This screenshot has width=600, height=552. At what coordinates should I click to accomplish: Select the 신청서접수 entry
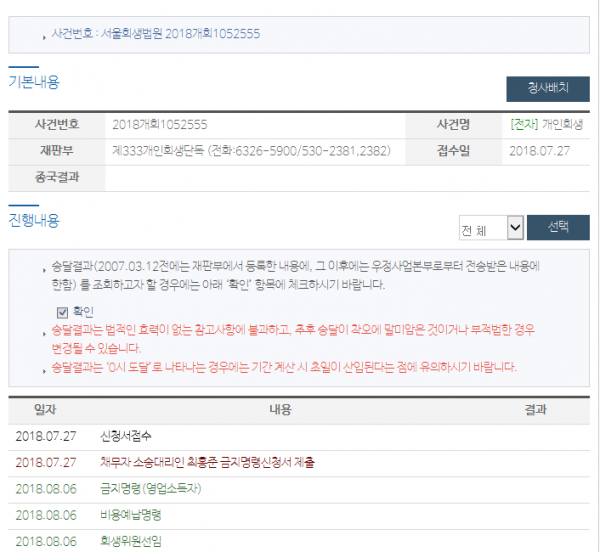pyautogui.click(x=125, y=437)
